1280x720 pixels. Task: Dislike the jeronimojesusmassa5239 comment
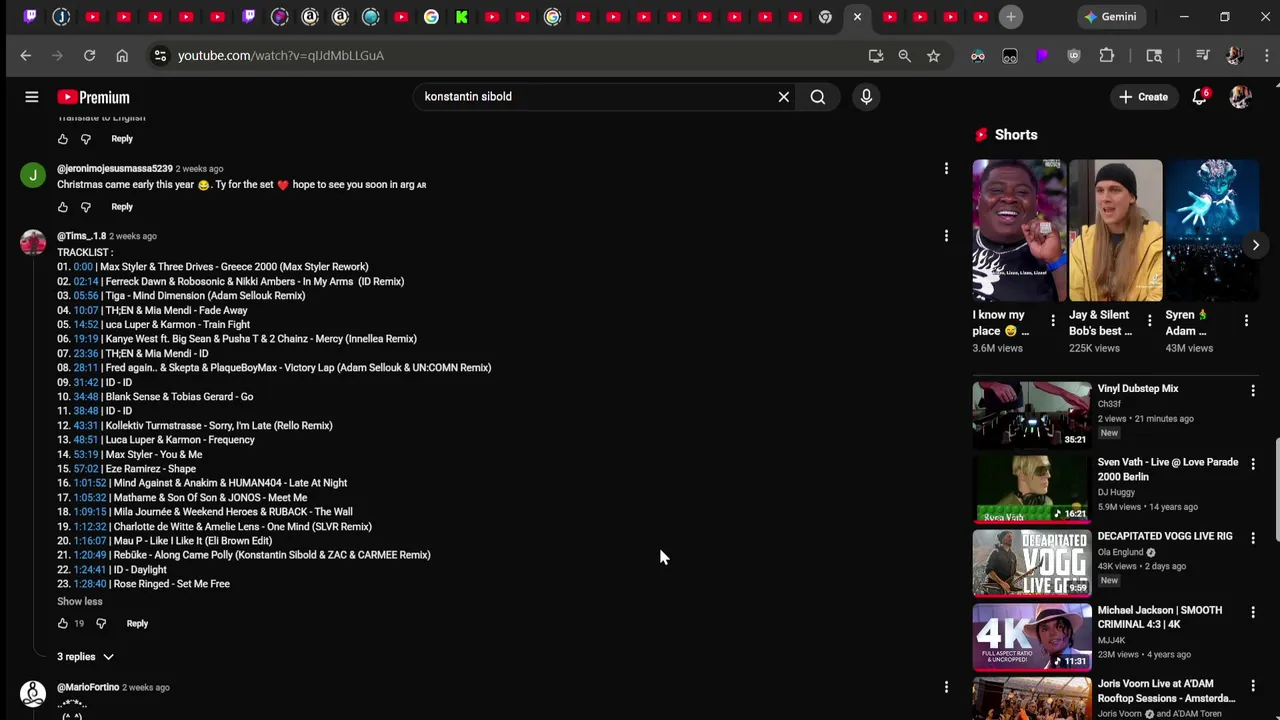coord(86,207)
